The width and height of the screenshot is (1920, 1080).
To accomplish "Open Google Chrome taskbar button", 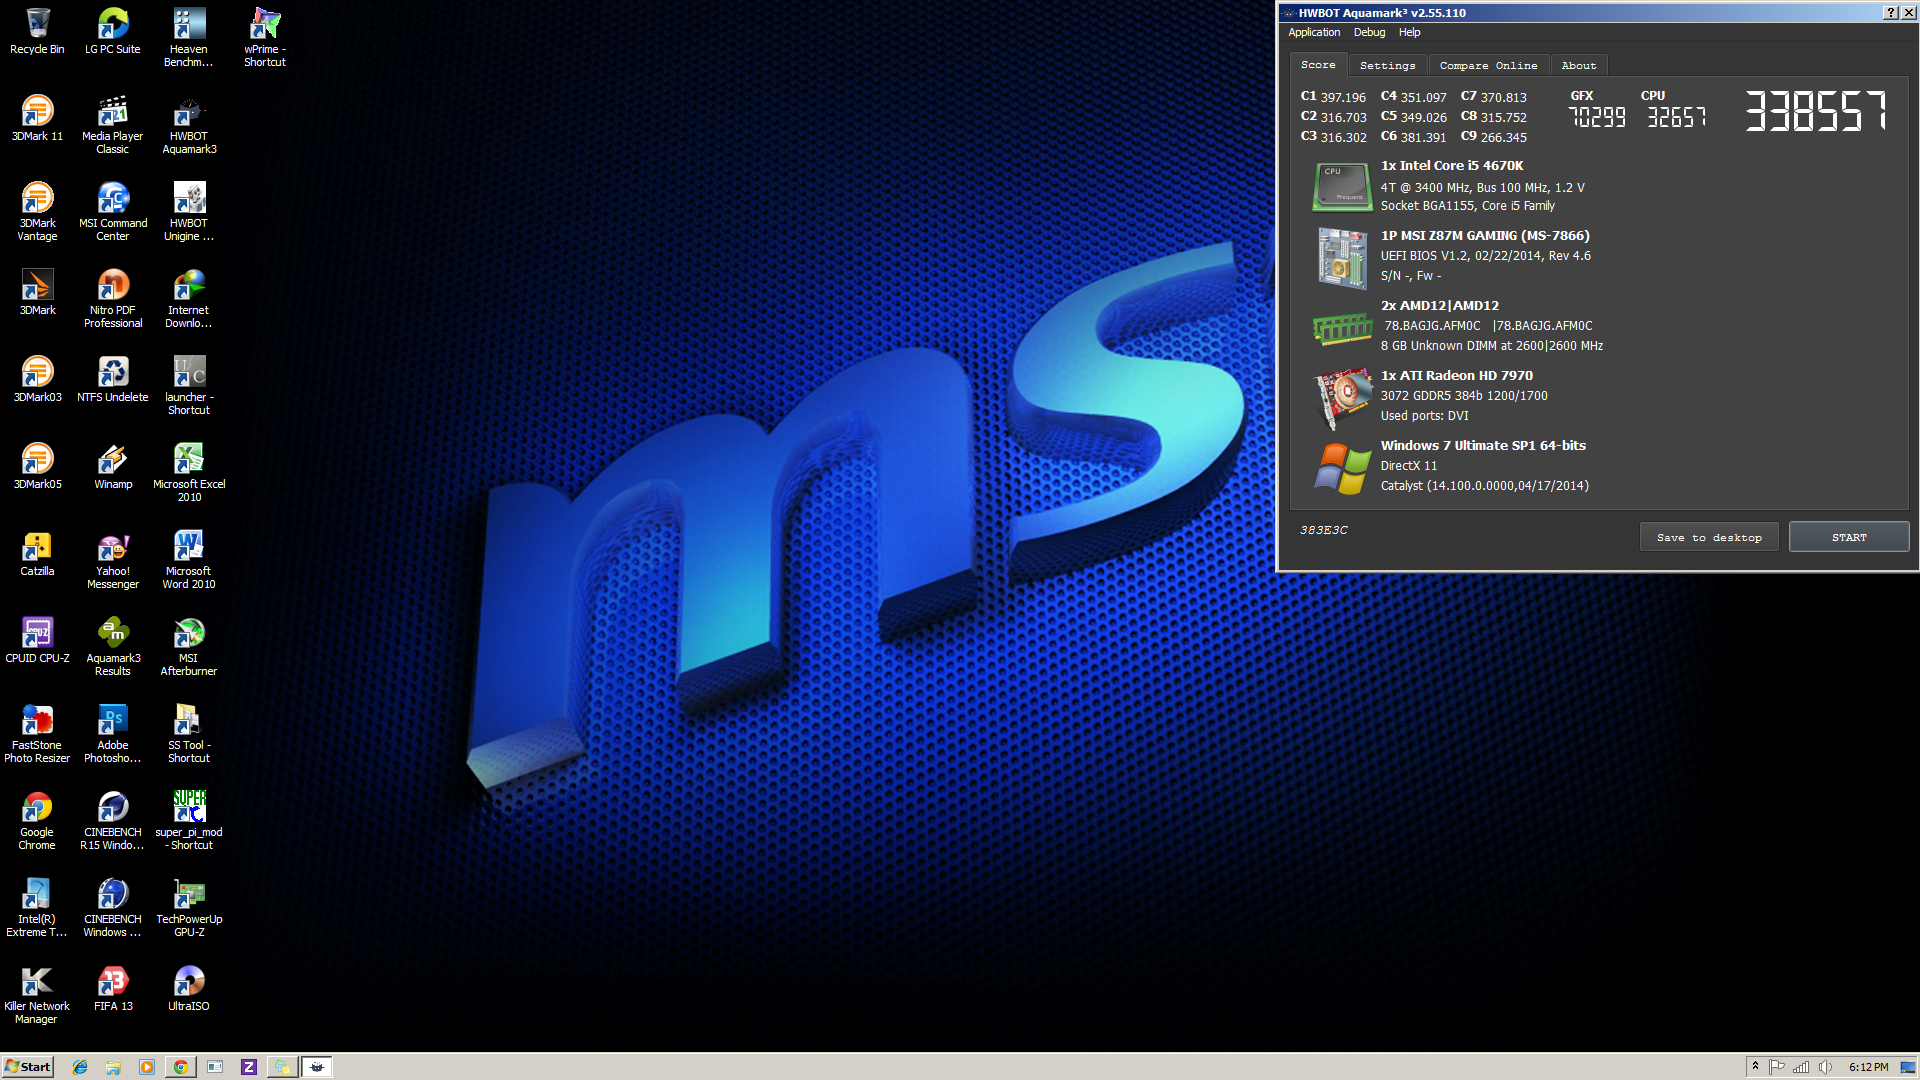I will [181, 1067].
